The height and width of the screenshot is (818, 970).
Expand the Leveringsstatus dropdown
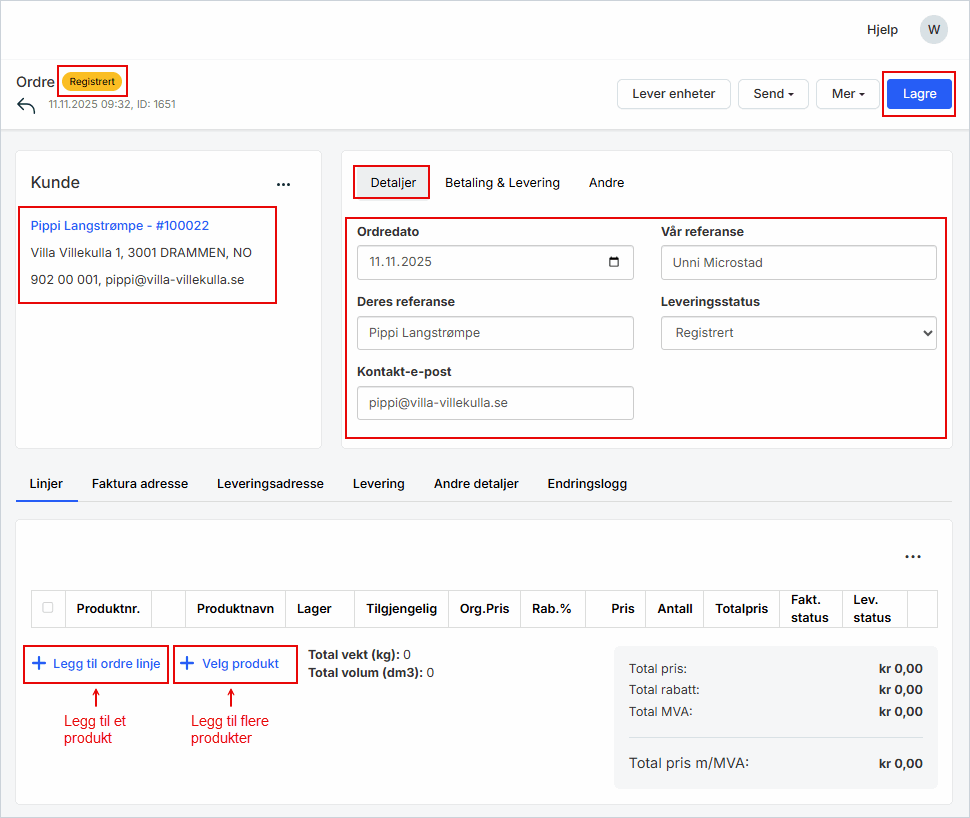(x=798, y=333)
